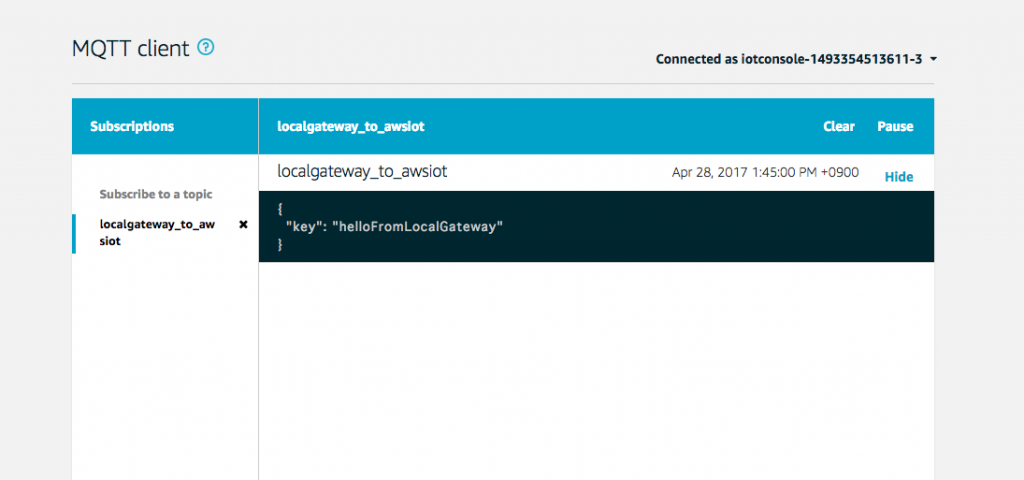Open the 'Connected as iotconsole-1493354513611-3' menu

tap(796, 59)
